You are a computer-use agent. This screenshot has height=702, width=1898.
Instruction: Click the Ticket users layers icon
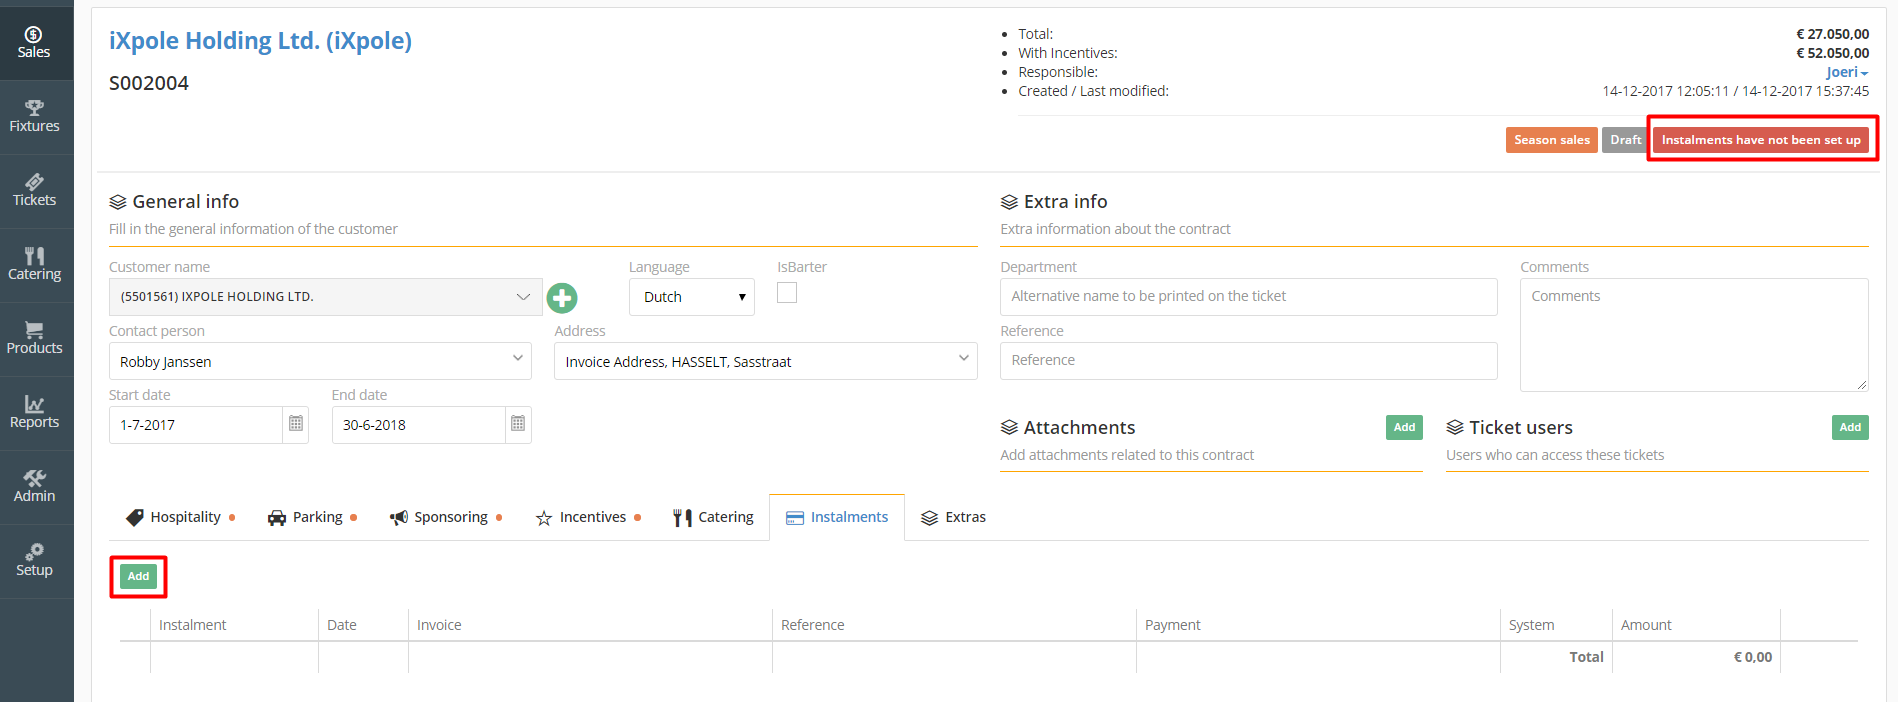point(1455,428)
